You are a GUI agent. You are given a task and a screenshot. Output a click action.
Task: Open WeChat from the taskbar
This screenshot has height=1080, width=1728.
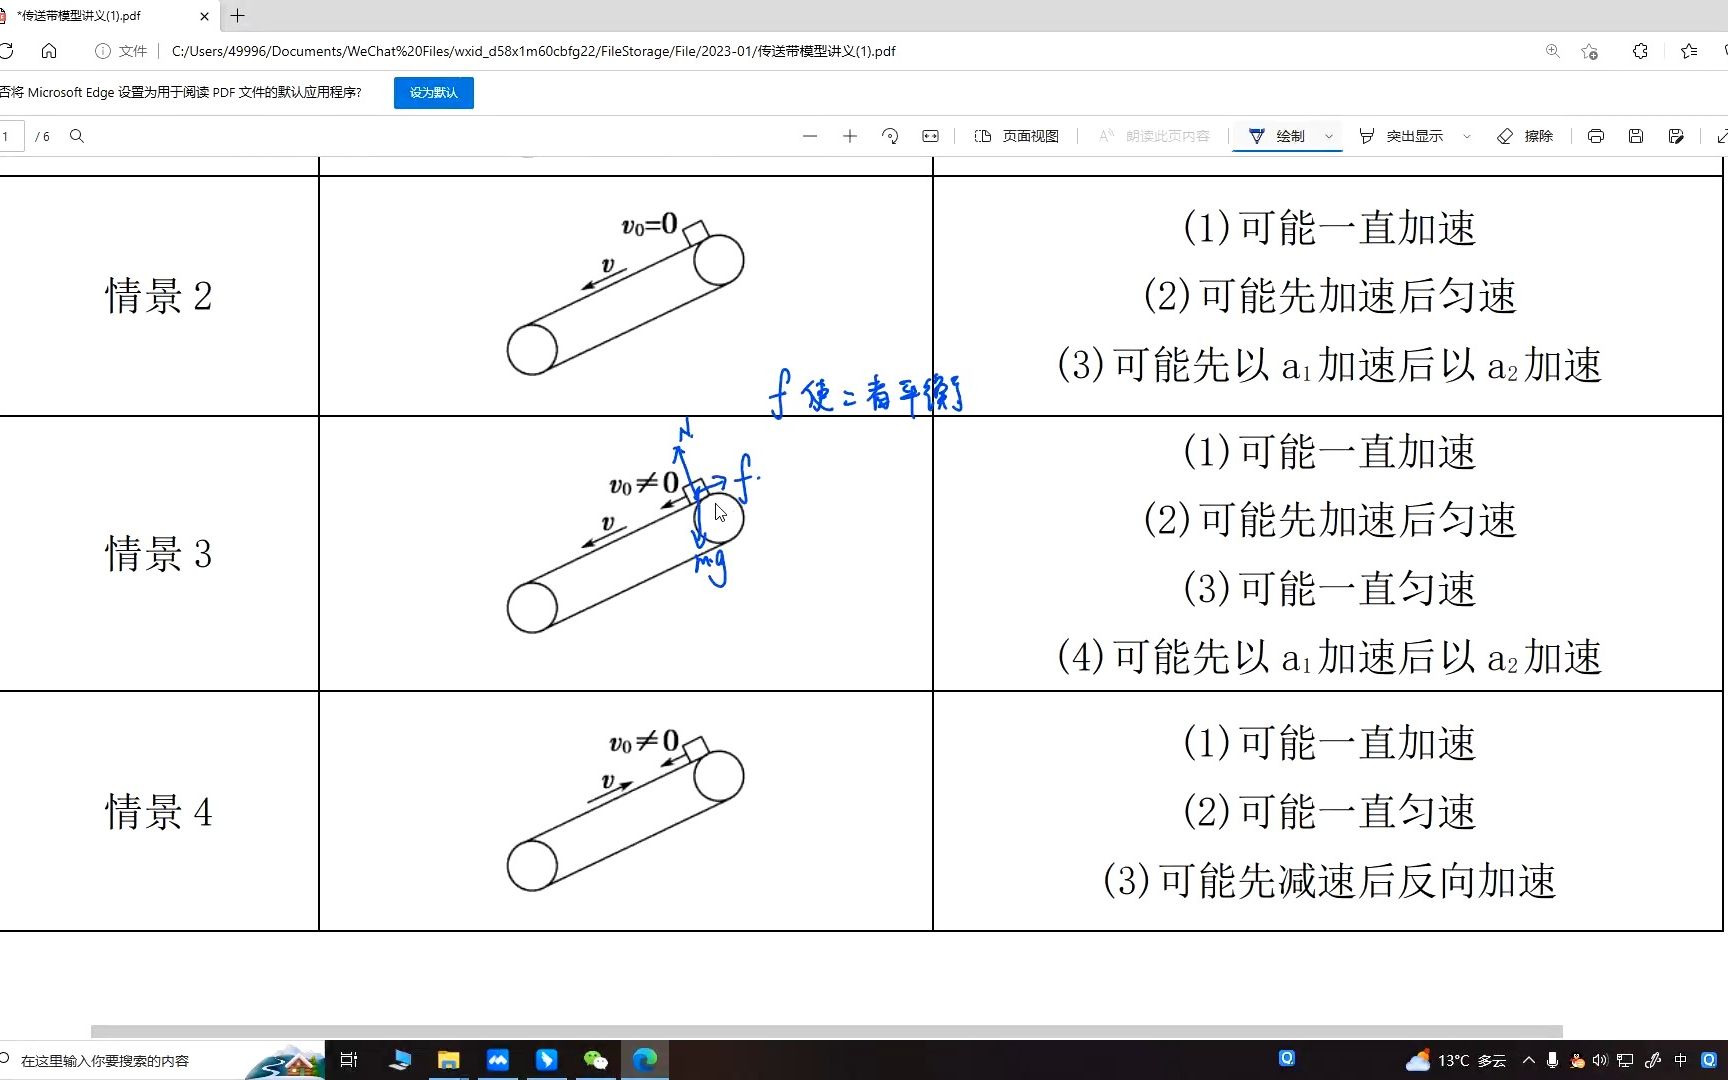coord(596,1059)
